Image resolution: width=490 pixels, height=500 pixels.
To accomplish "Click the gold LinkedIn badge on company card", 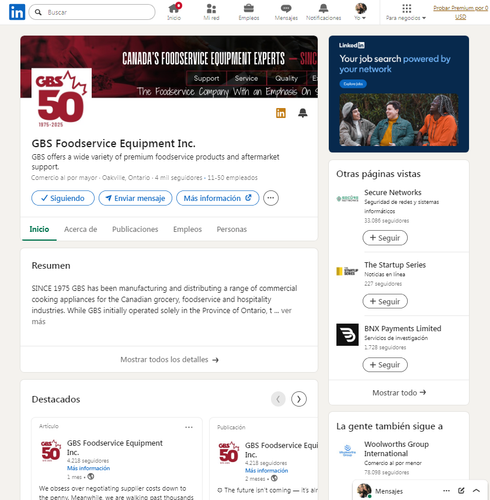I will pos(281,113).
